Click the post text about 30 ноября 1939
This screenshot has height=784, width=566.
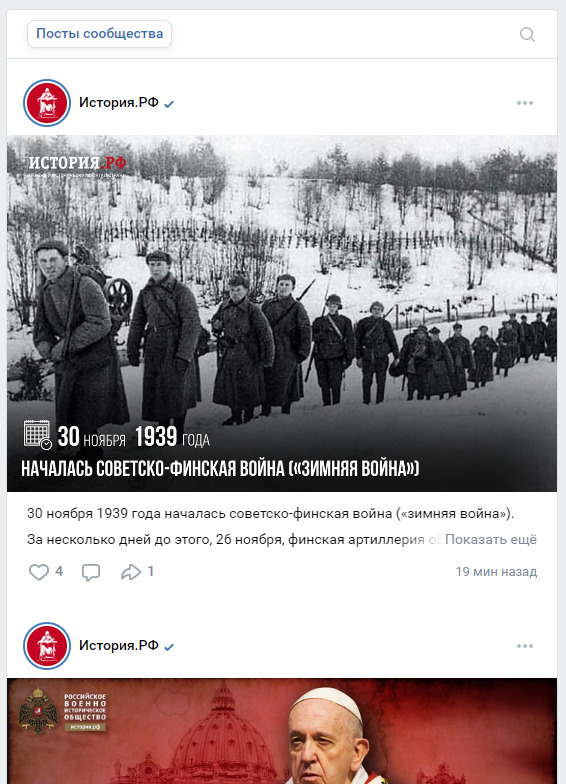pyautogui.click(x=270, y=514)
